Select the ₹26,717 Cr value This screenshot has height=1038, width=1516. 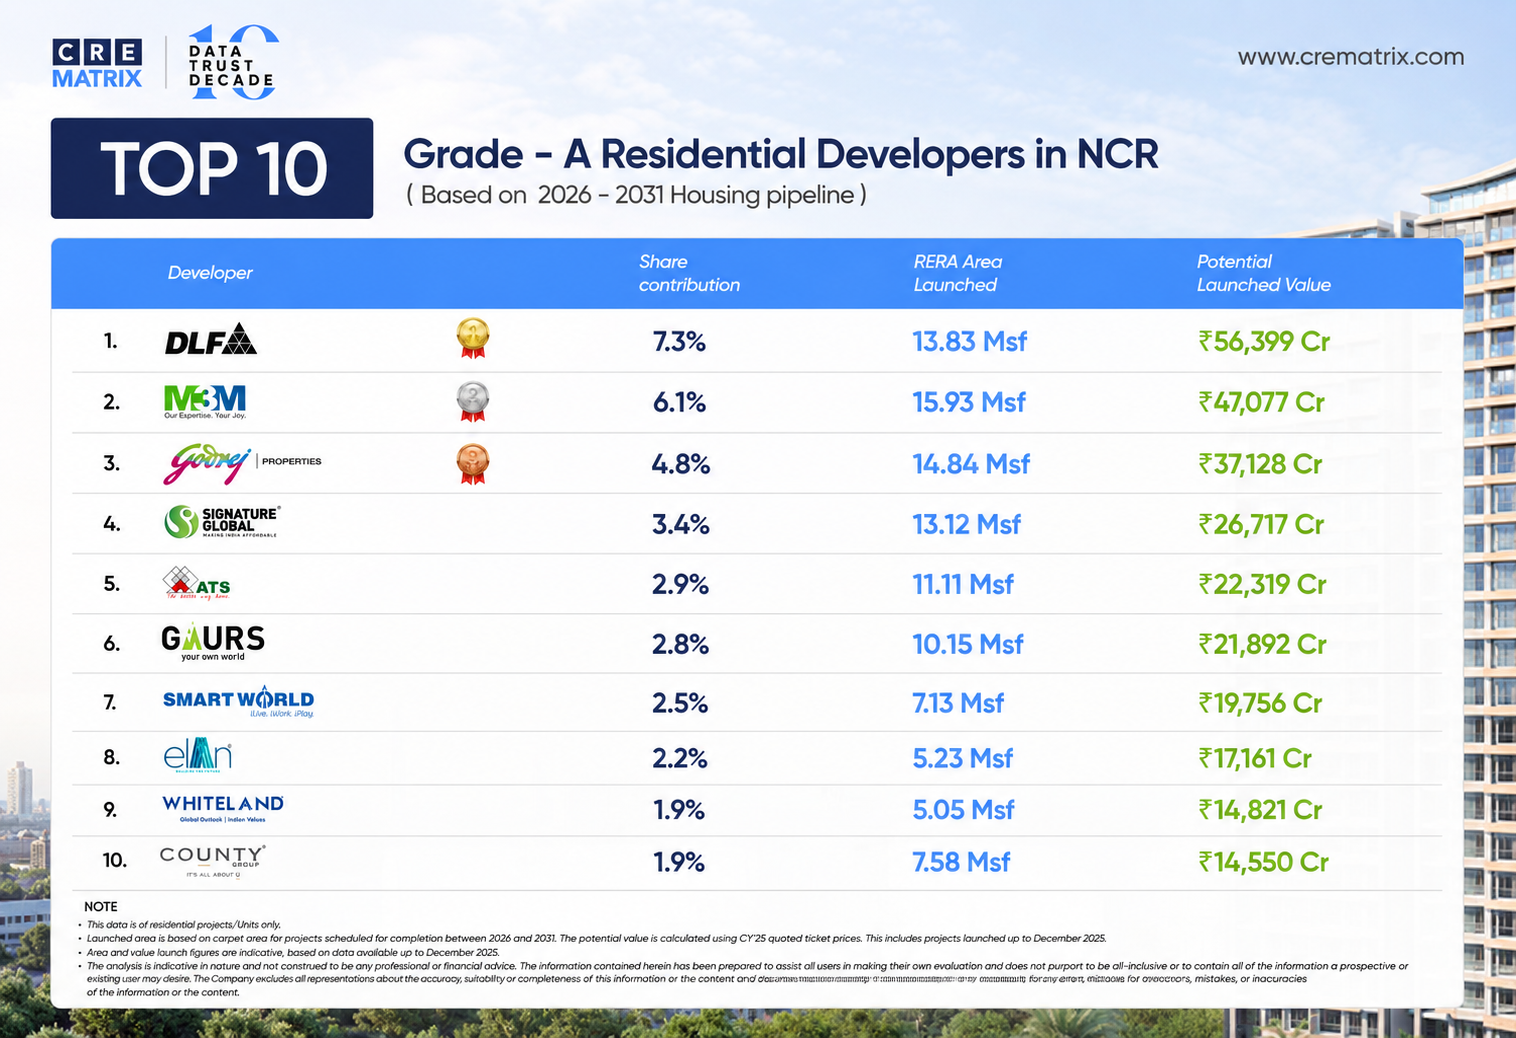point(1261,524)
